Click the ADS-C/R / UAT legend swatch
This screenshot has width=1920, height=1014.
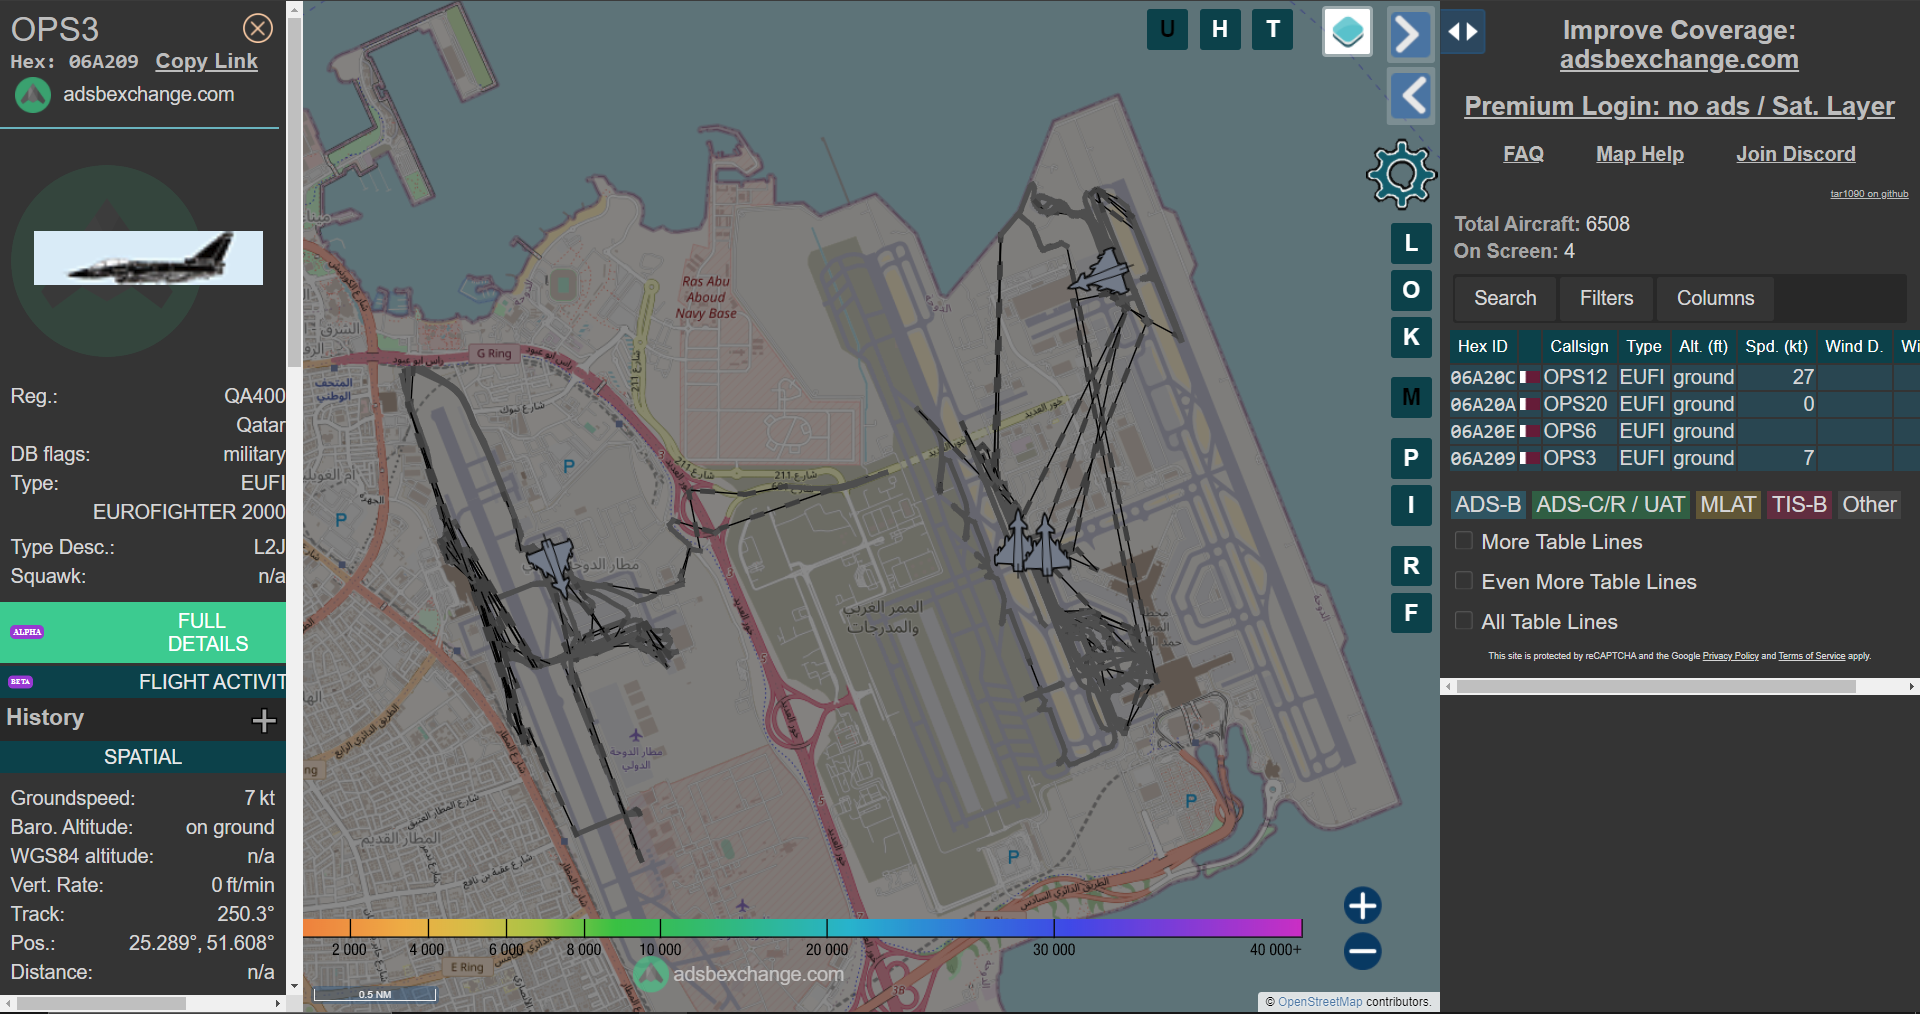[x=1610, y=505]
